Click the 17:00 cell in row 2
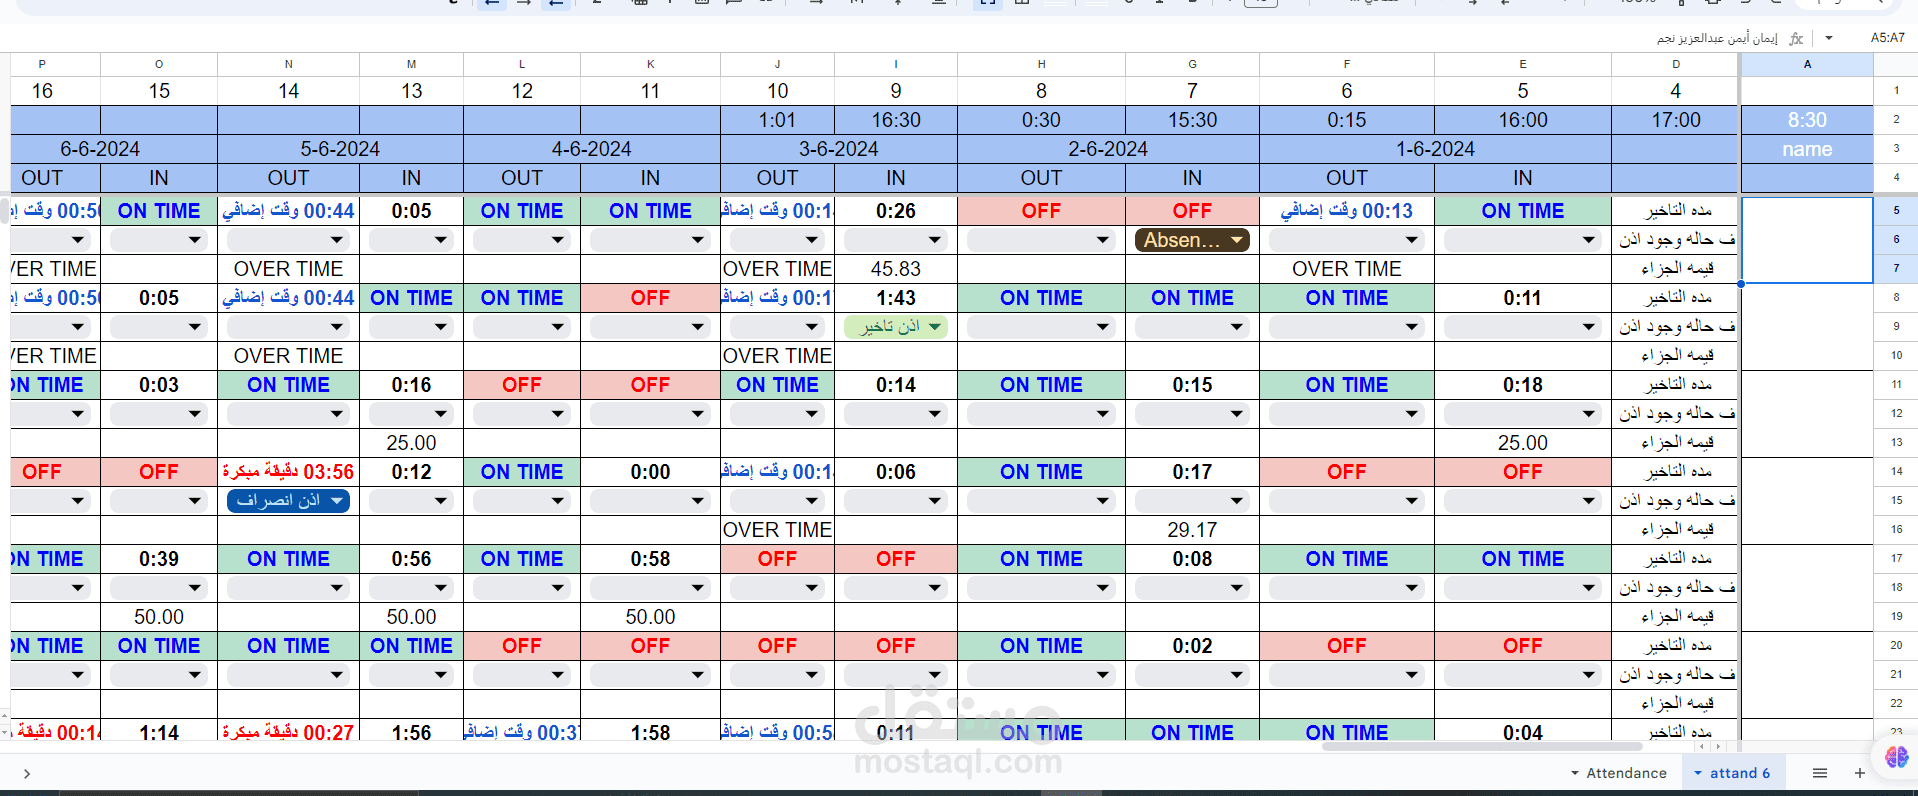The width and height of the screenshot is (1918, 796). point(1675,120)
